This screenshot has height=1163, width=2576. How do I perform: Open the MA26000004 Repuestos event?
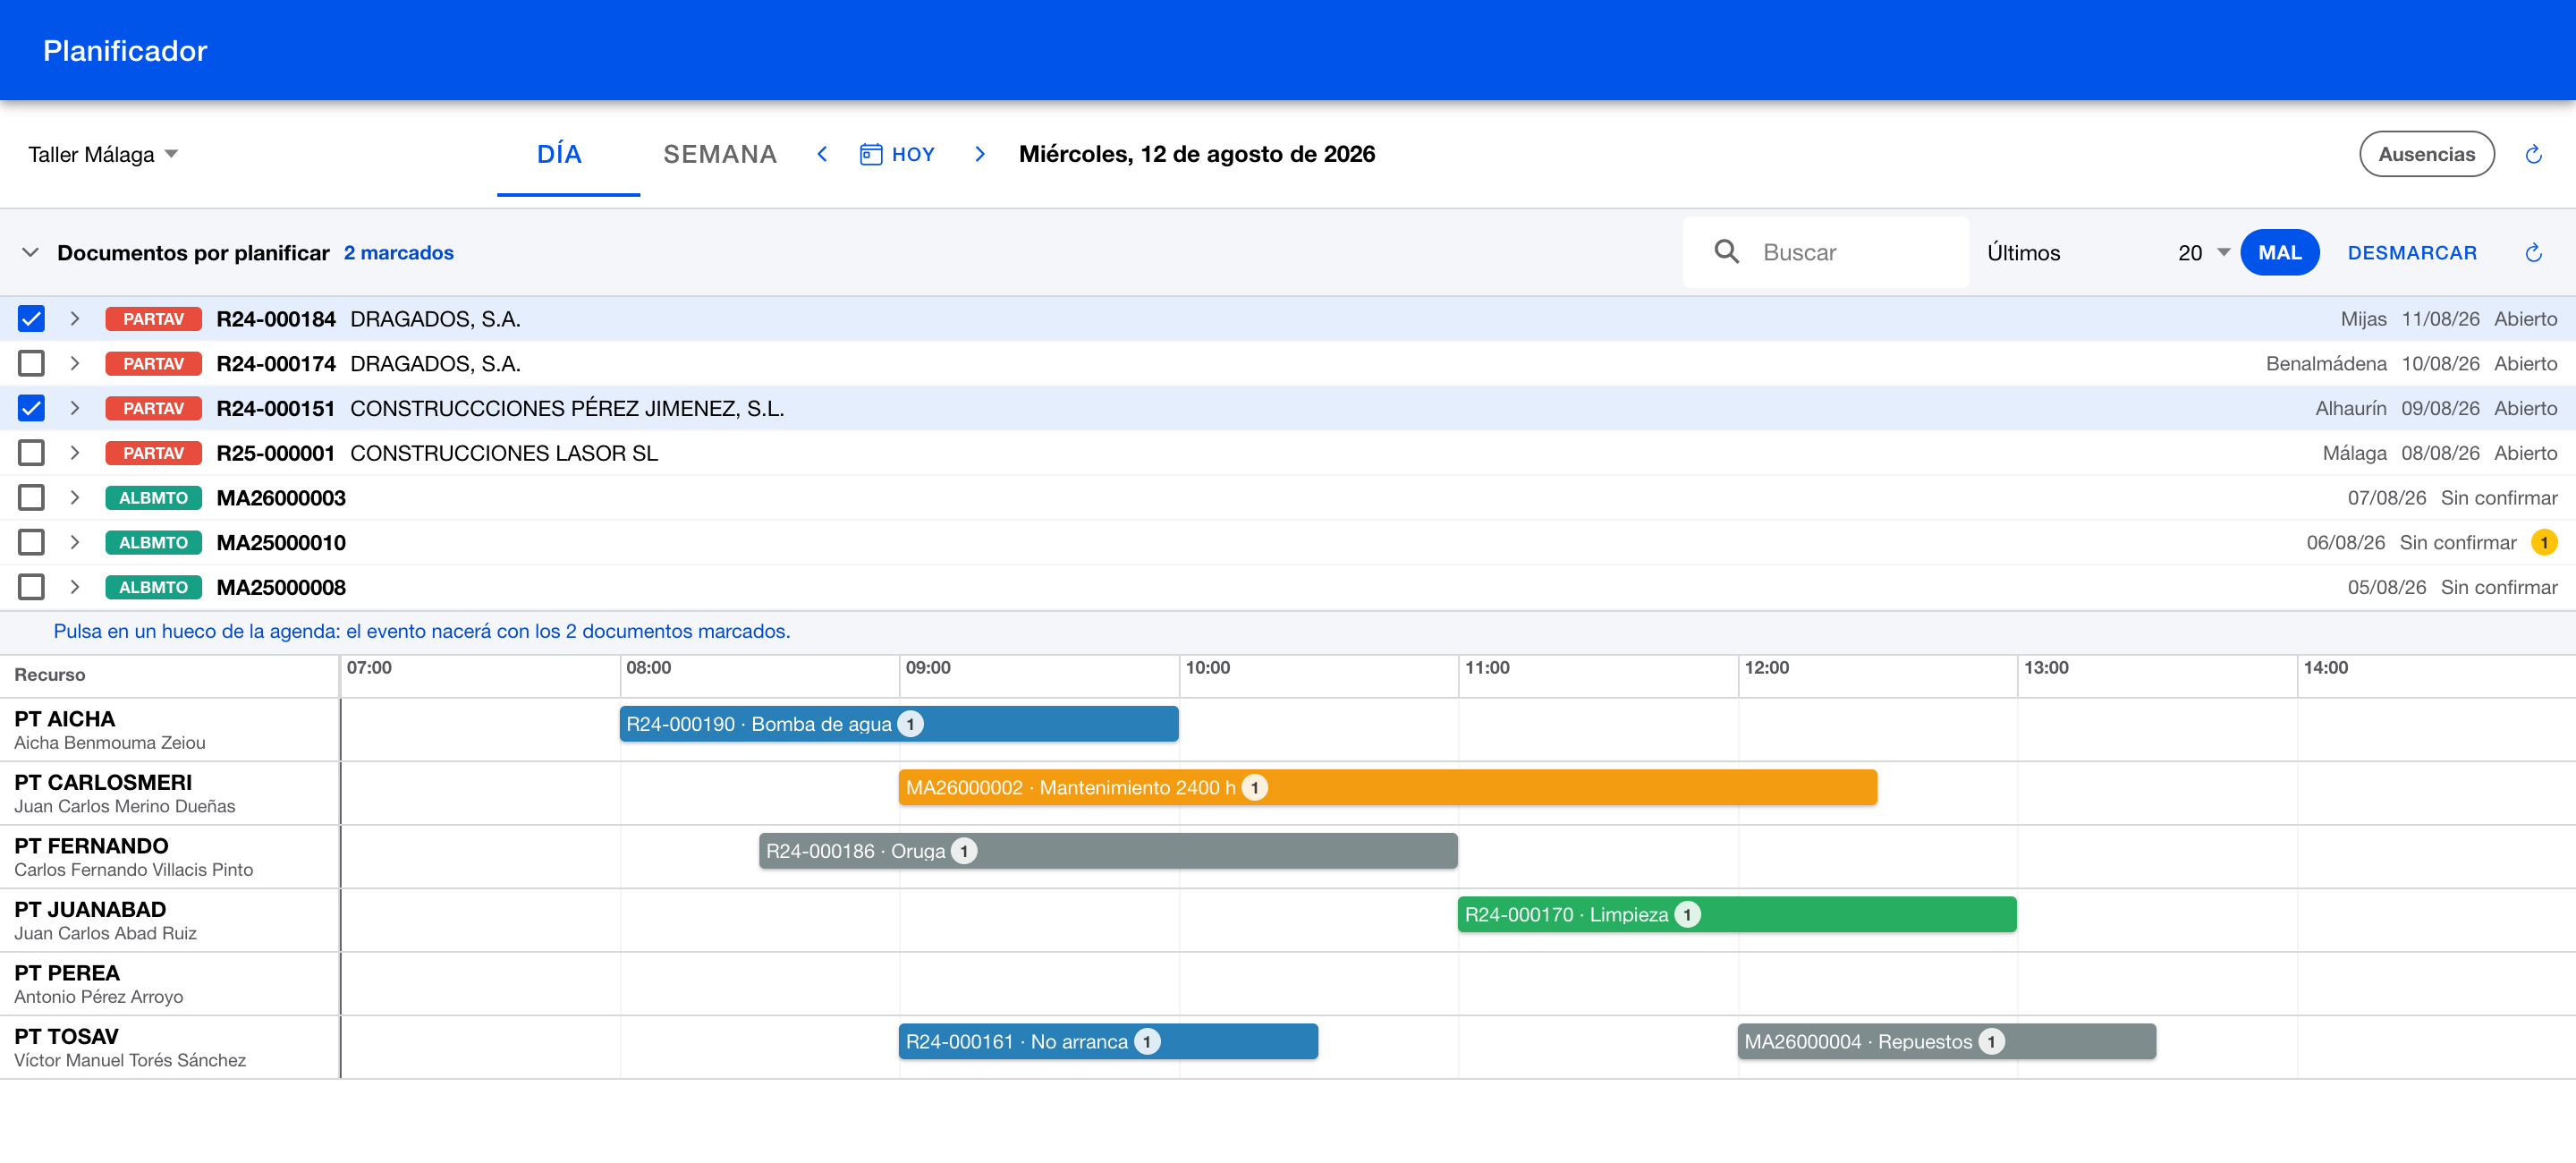pos(1946,1042)
